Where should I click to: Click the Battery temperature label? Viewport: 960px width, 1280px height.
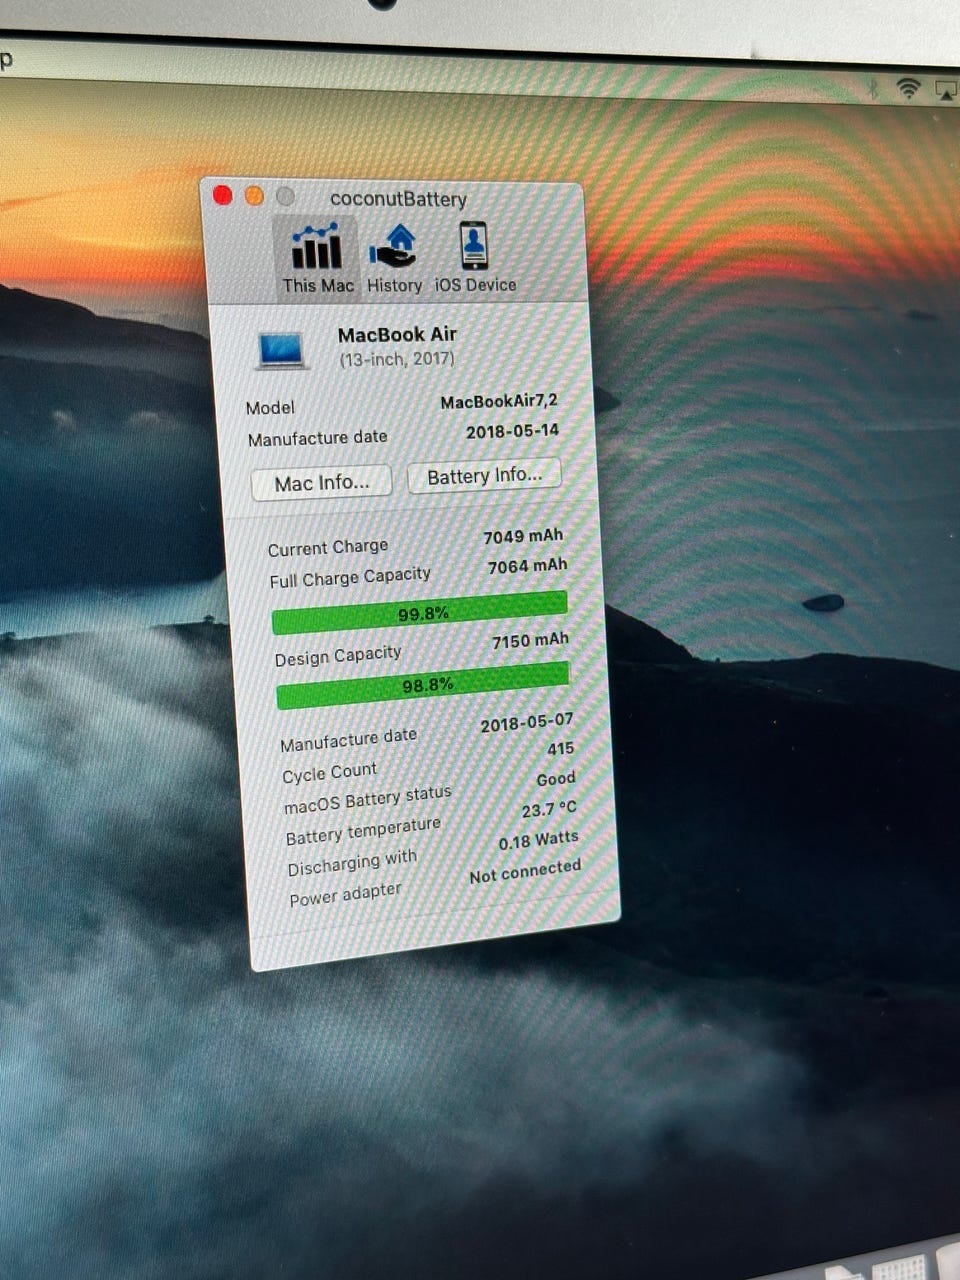363,831
